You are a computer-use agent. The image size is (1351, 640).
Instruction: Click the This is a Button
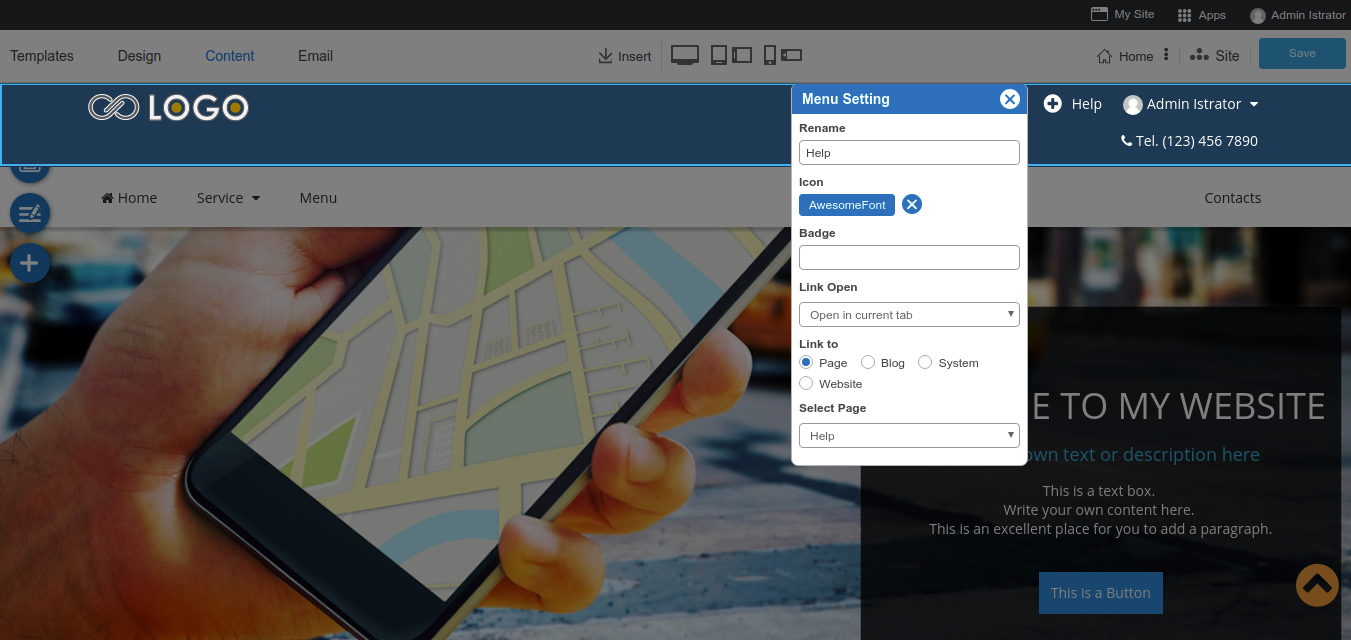1100,593
